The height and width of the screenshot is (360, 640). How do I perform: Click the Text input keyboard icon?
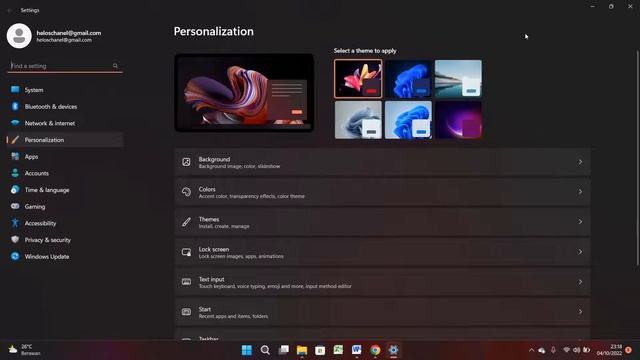coord(186,282)
